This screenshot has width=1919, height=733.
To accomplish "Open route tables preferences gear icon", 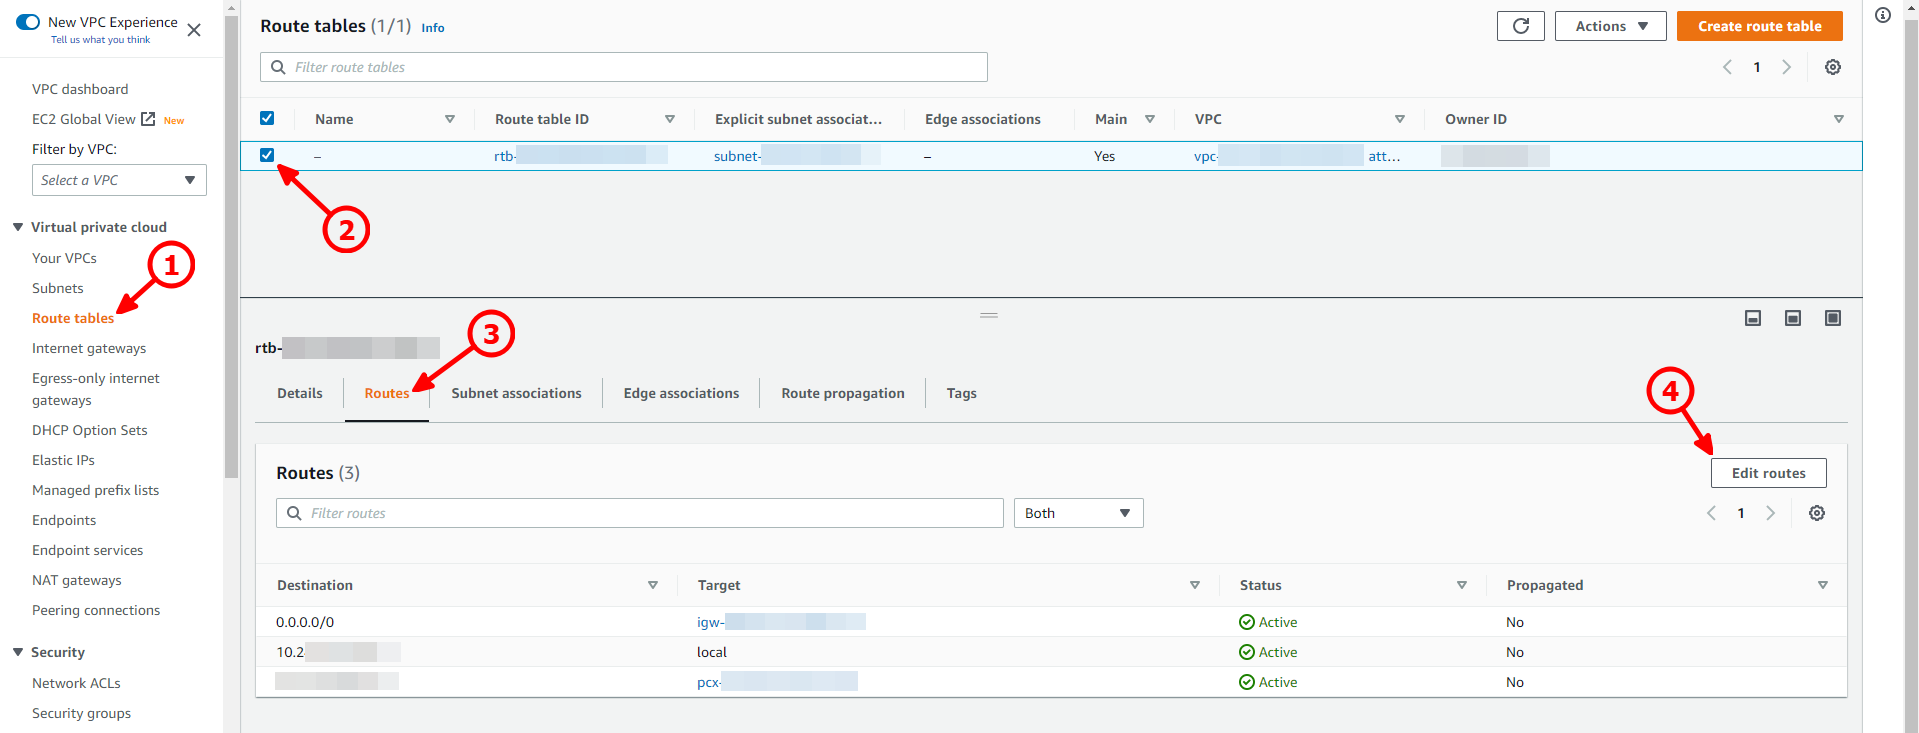I will pyautogui.click(x=1832, y=67).
